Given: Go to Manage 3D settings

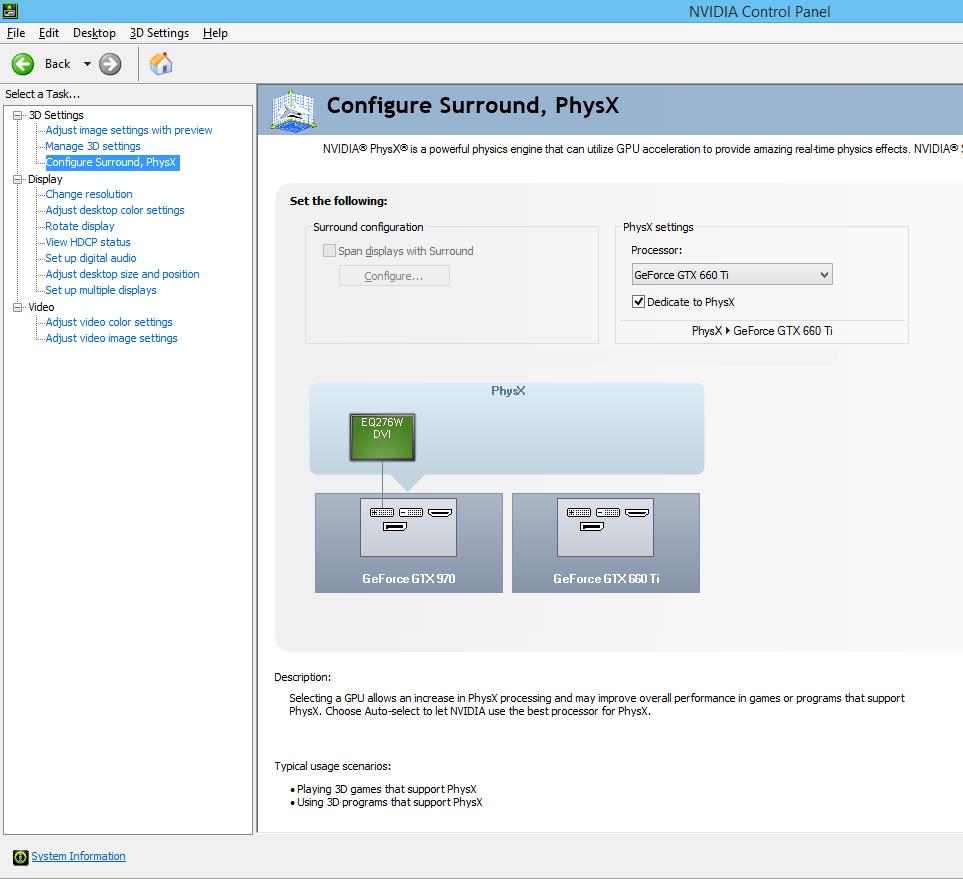Looking at the screenshot, I should pyautogui.click(x=93, y=146).
